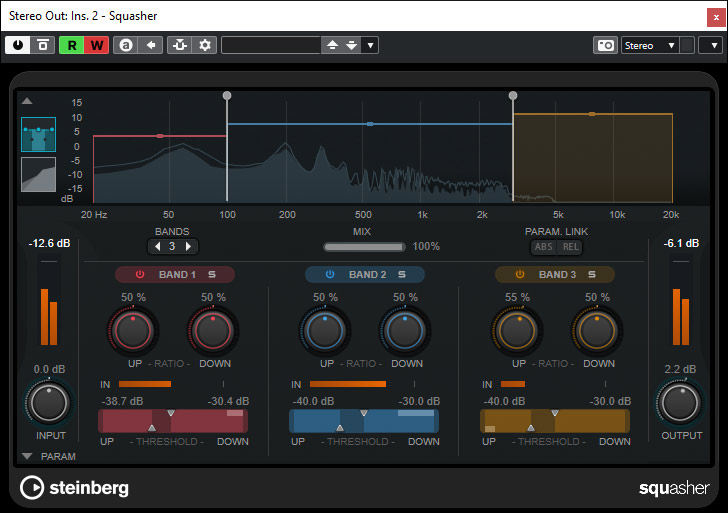The height and width of the screenshot is (513, 728).
Task: Increase band count with right arrow
Action: (x=188, y=246)
